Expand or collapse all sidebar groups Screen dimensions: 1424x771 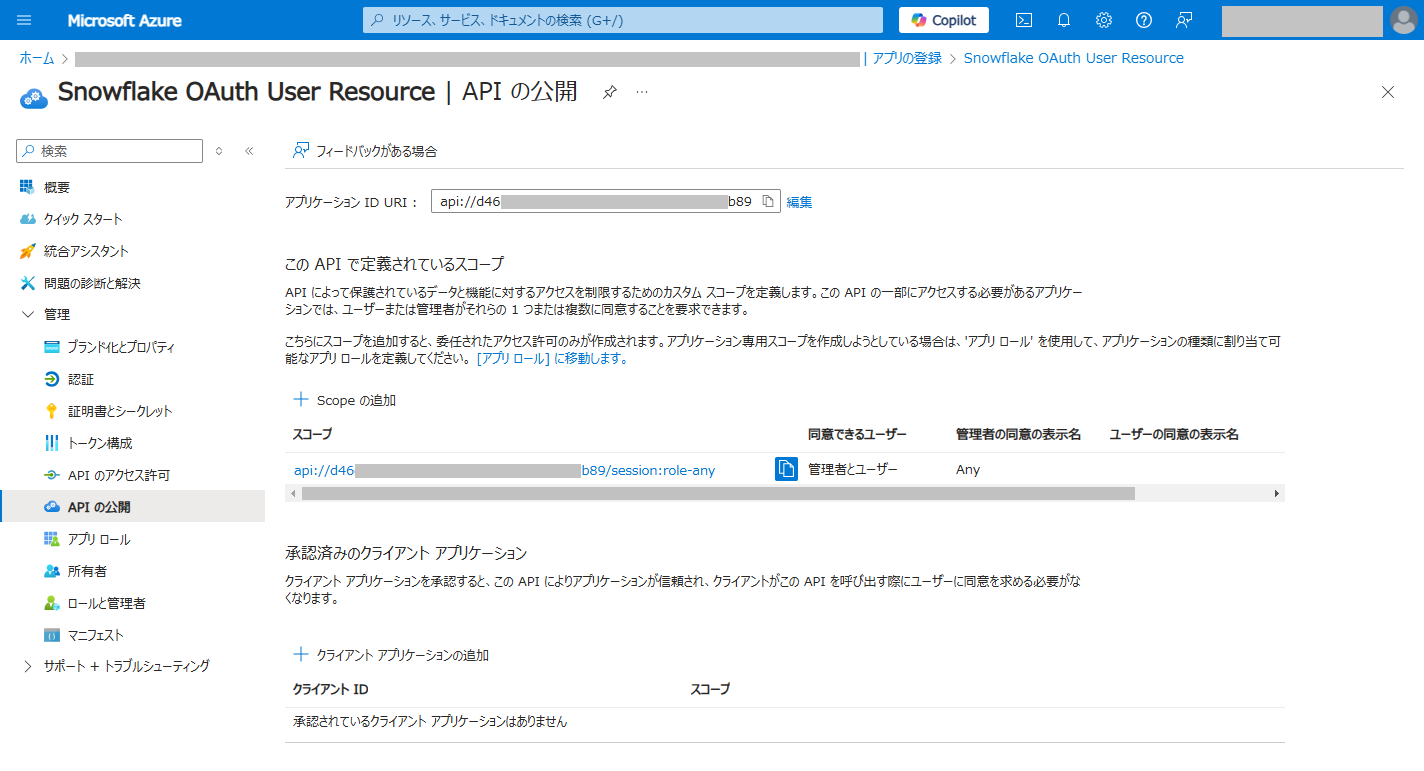click(219, 151)
